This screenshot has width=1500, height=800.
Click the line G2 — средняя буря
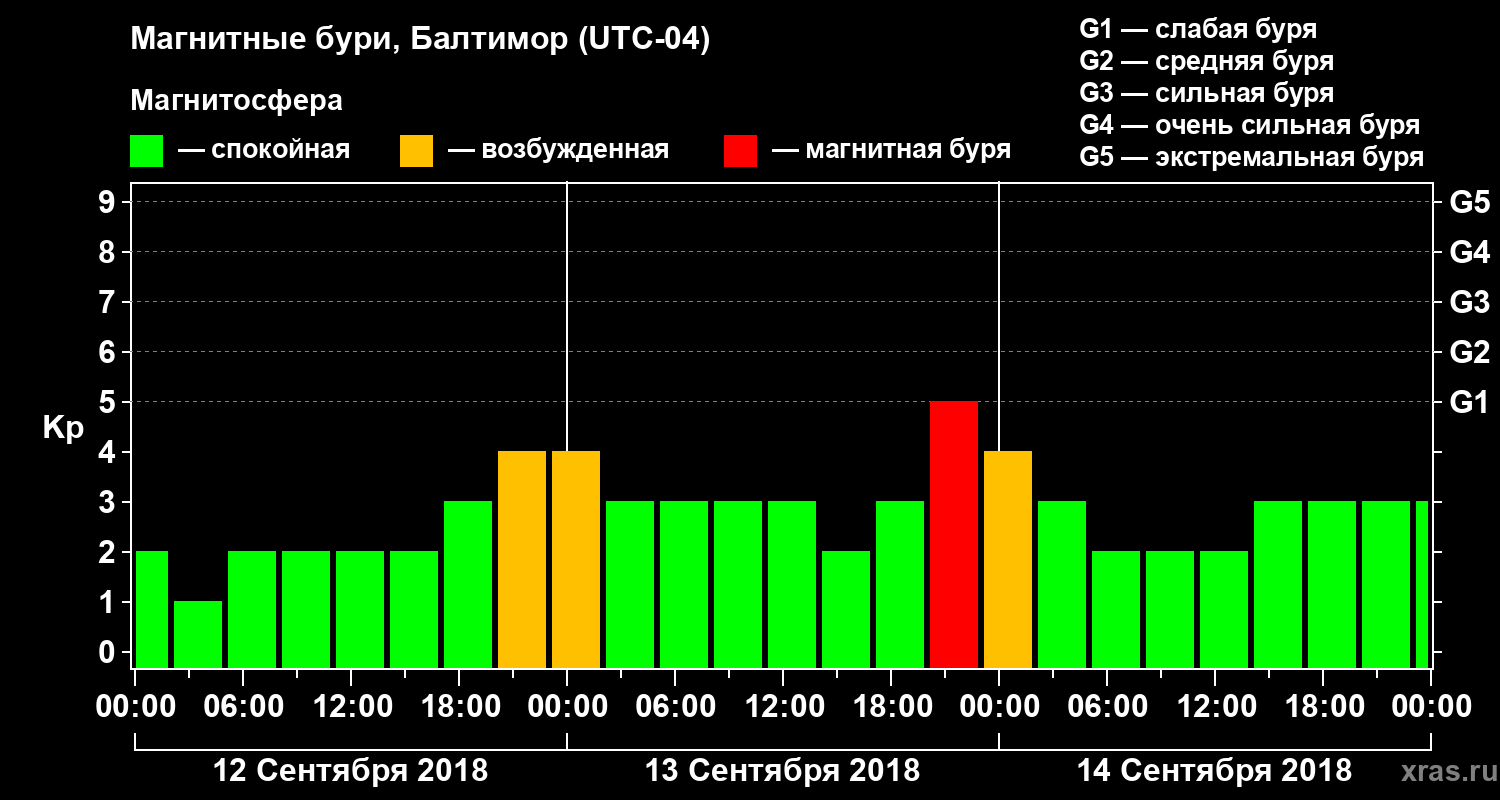point(1207,61)
